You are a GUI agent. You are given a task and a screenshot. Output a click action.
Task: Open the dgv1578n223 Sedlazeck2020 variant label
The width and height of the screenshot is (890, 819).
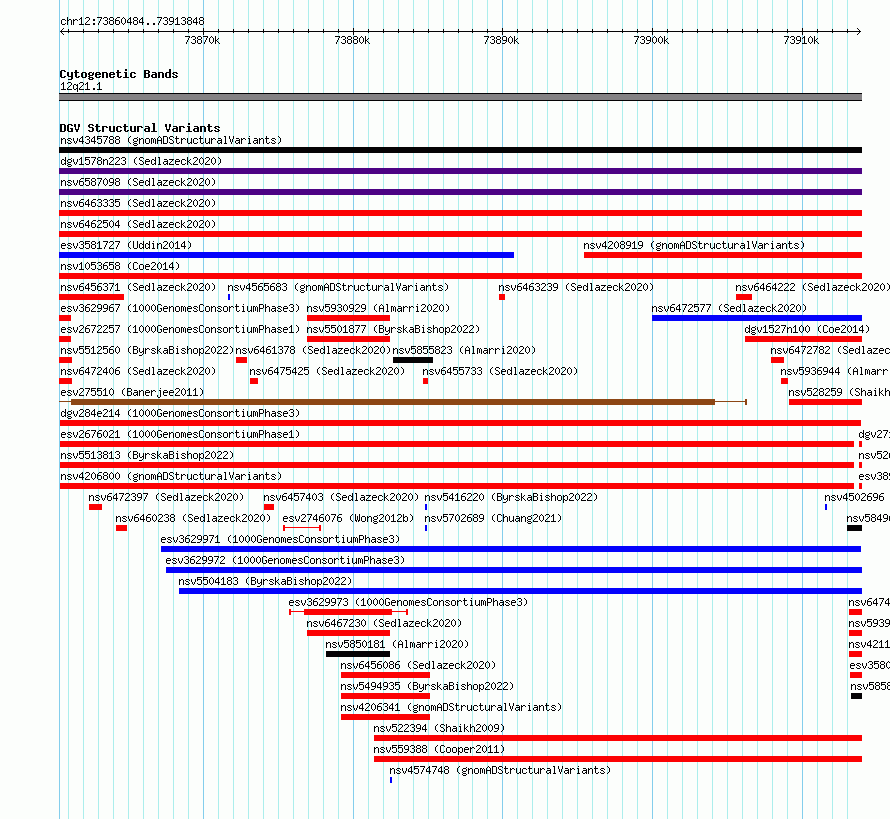[x=141, y=161]
